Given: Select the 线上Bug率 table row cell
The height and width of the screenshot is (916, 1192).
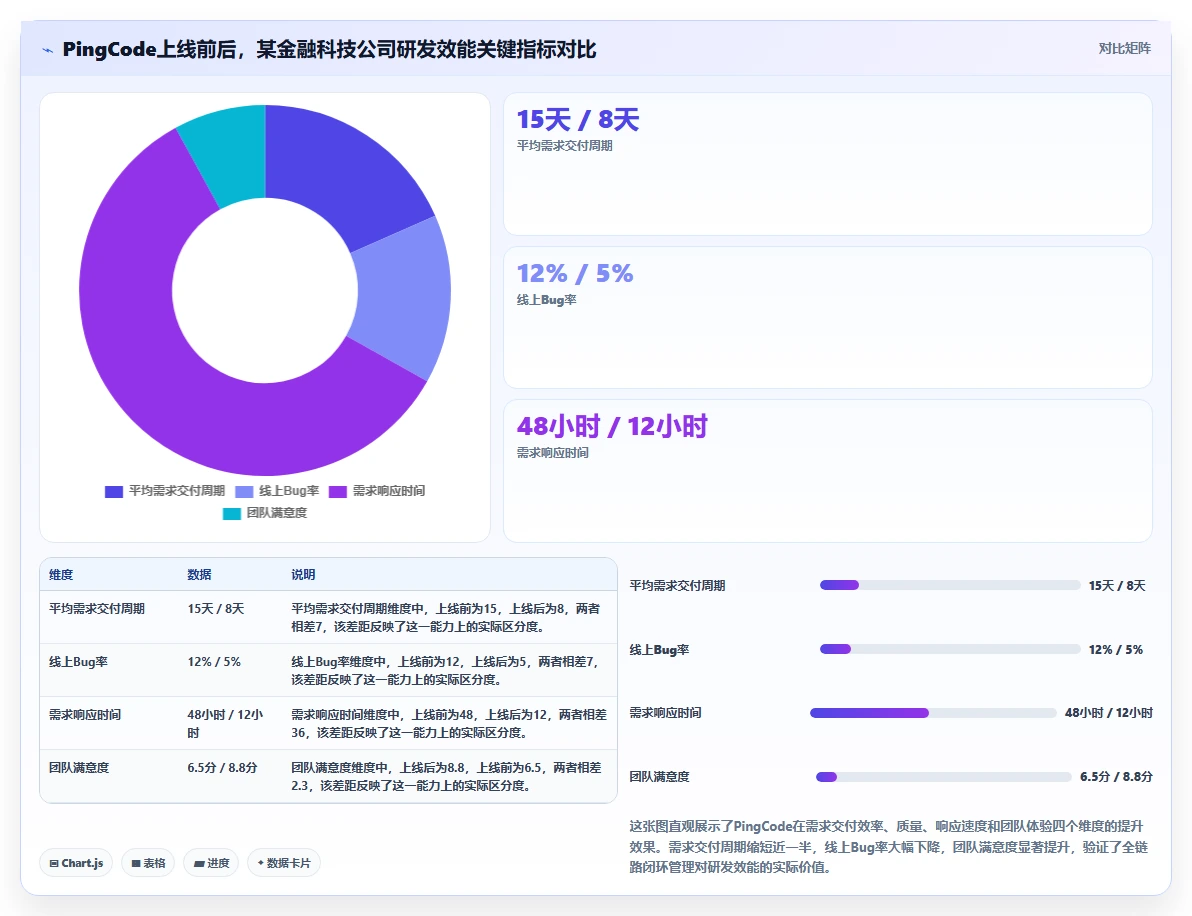Looking at the screenshot, I should (x=78, y=662).
